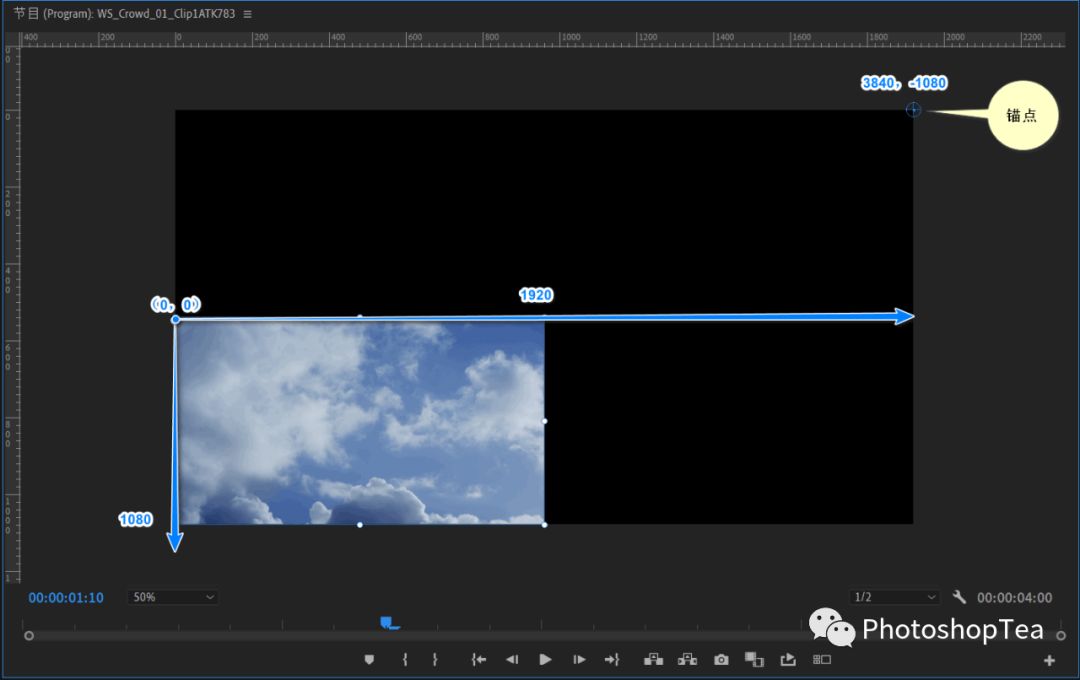Click the export share arrow icon
Screen dimensions: 1080x680
(787, 659)
